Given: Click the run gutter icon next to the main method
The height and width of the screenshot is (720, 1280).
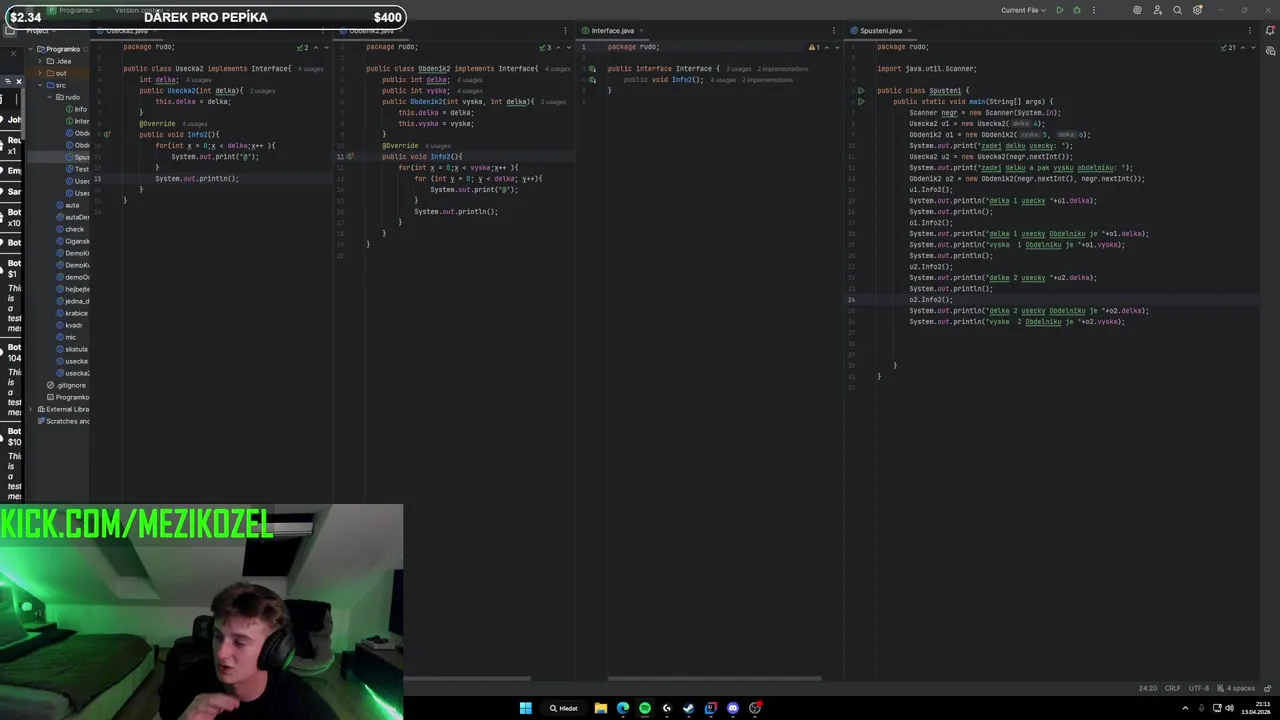Looking at the screenshot, I should (861, 101).
